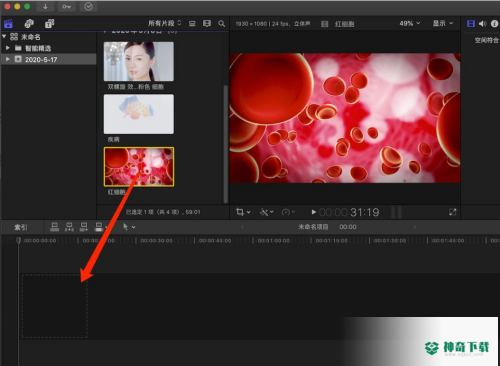The image size is (500, 366).
Task: Click ruler mark 00:00:45:00
Action: click(x=215, y=241)
